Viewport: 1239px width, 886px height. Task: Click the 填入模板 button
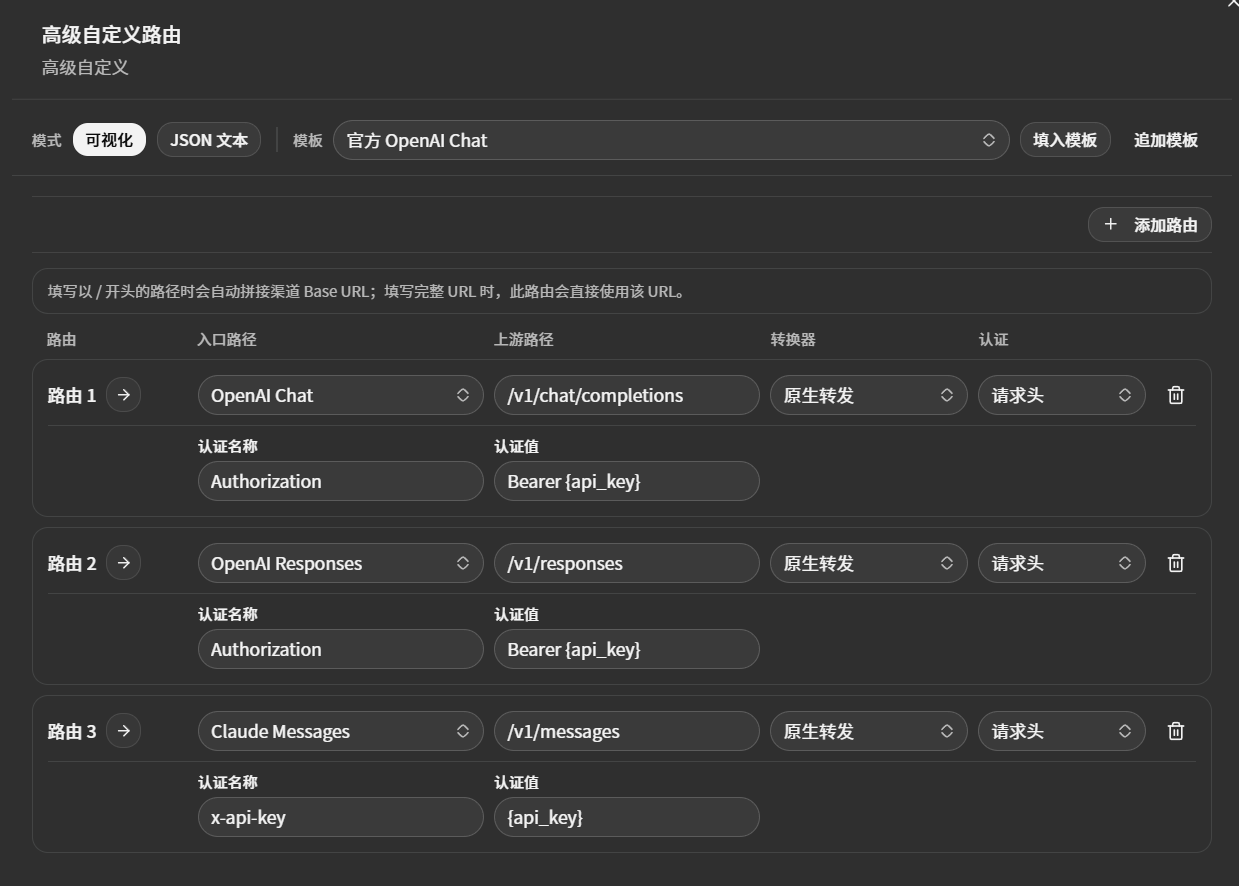tap(1065, 140)
